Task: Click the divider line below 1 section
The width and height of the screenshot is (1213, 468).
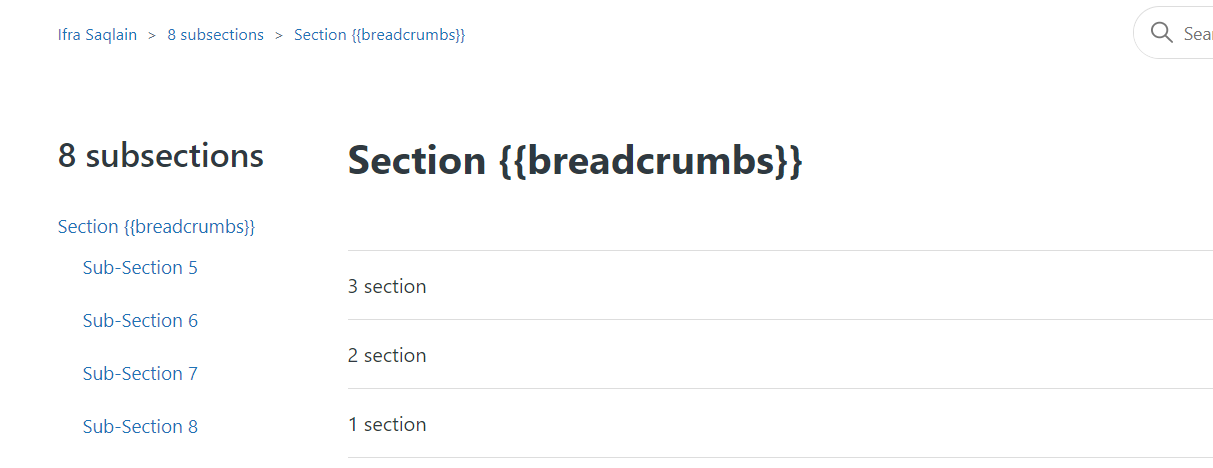Action: click(780, 458)
